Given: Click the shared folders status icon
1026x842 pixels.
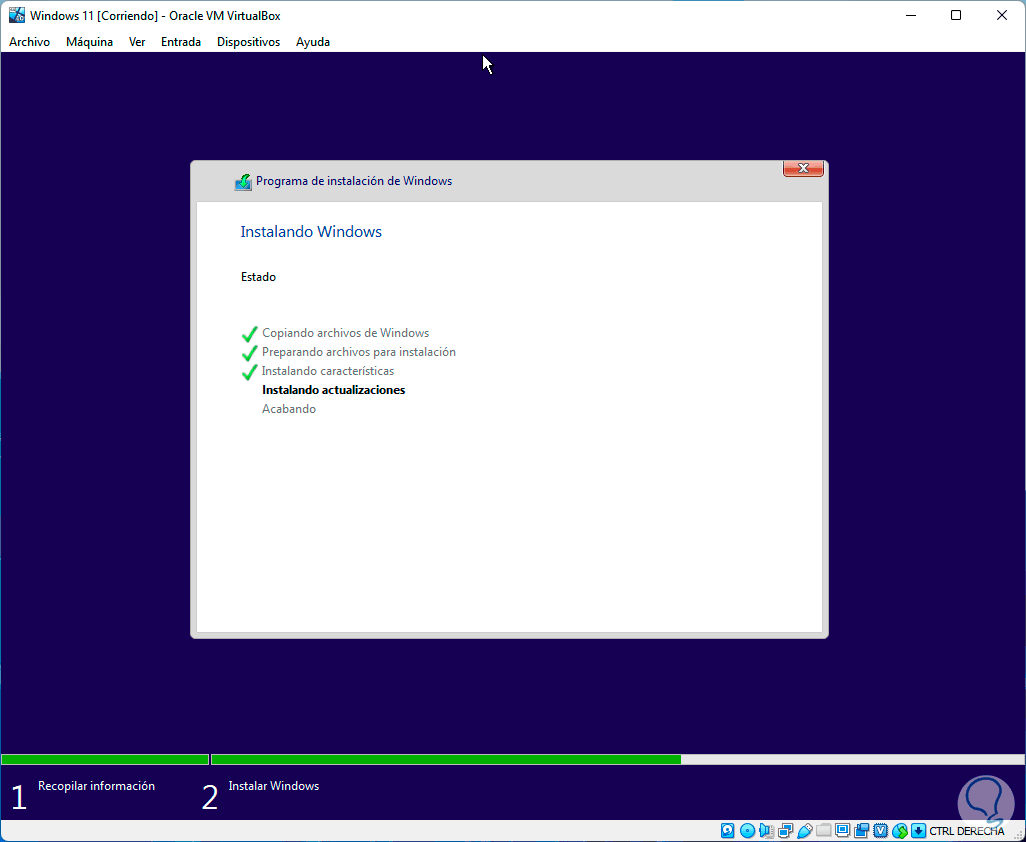Looking at the screenshot, I should coord(824,830).
